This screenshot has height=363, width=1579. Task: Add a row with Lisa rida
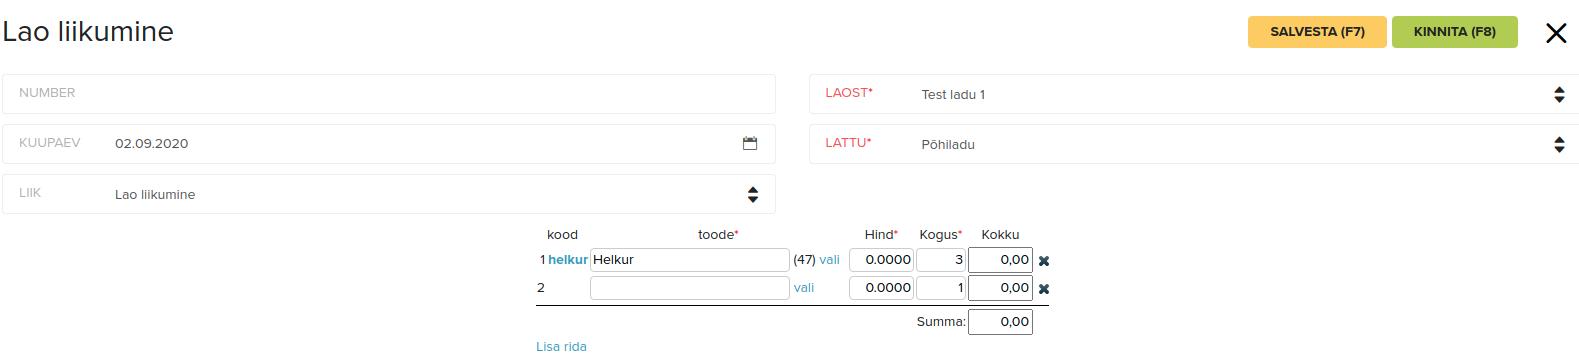click(561, 346)
